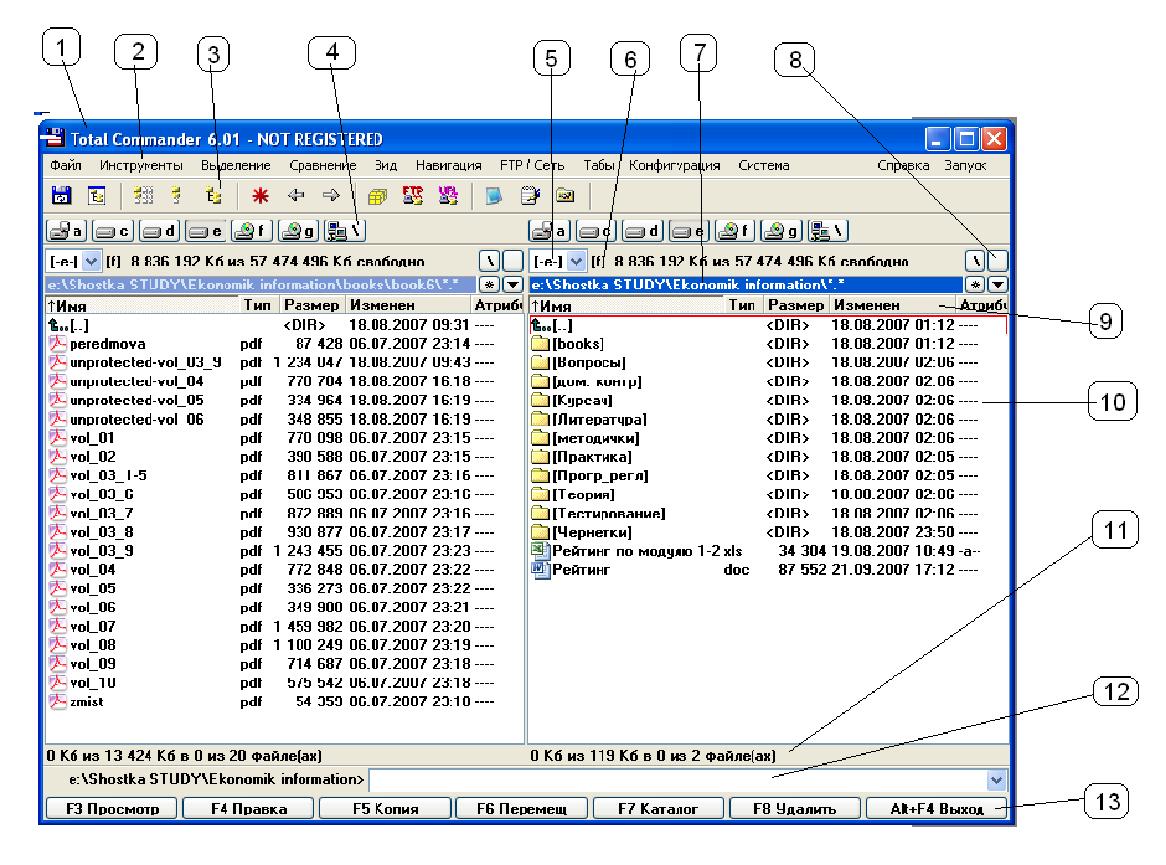Select drive e in left drive bar

[x=205, y=231]
